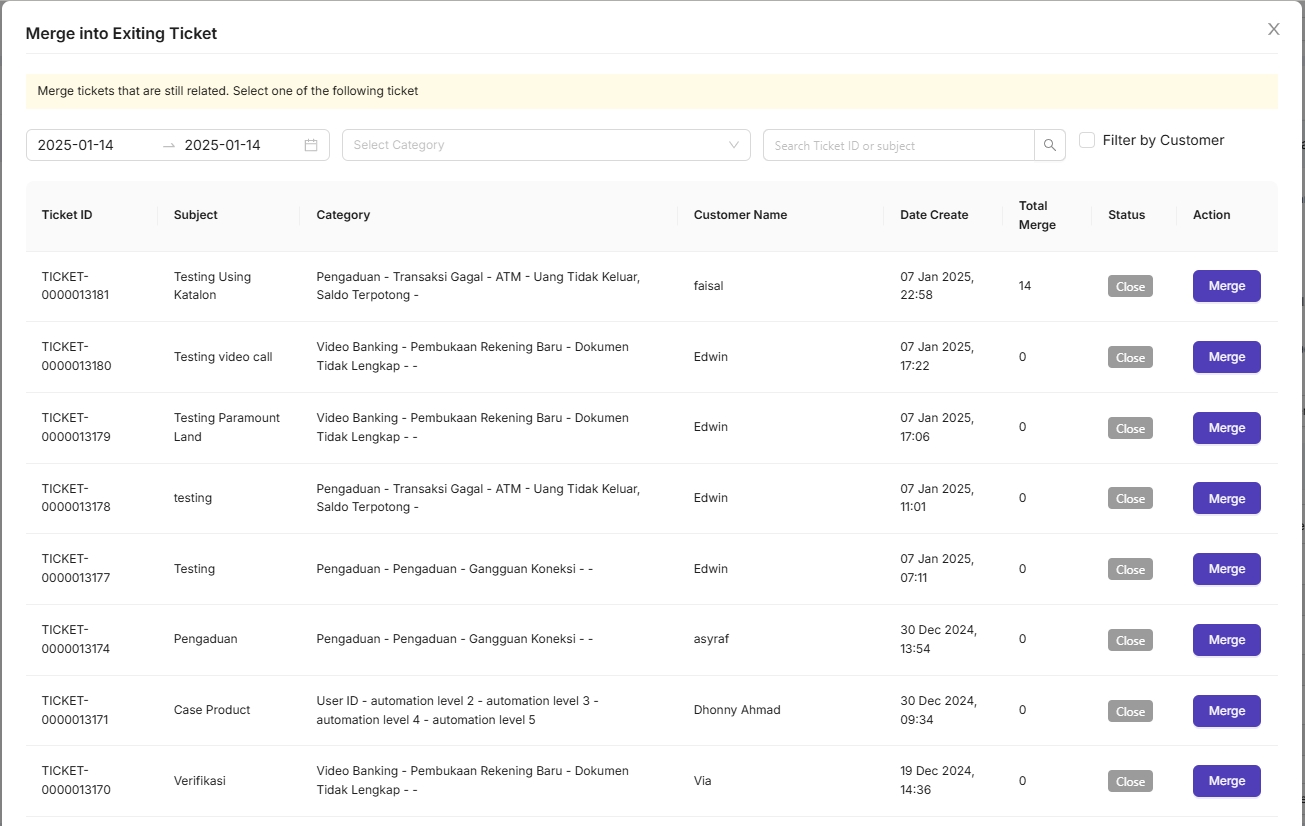Close the Merge into Exiting Ticket dialog

1273,29
